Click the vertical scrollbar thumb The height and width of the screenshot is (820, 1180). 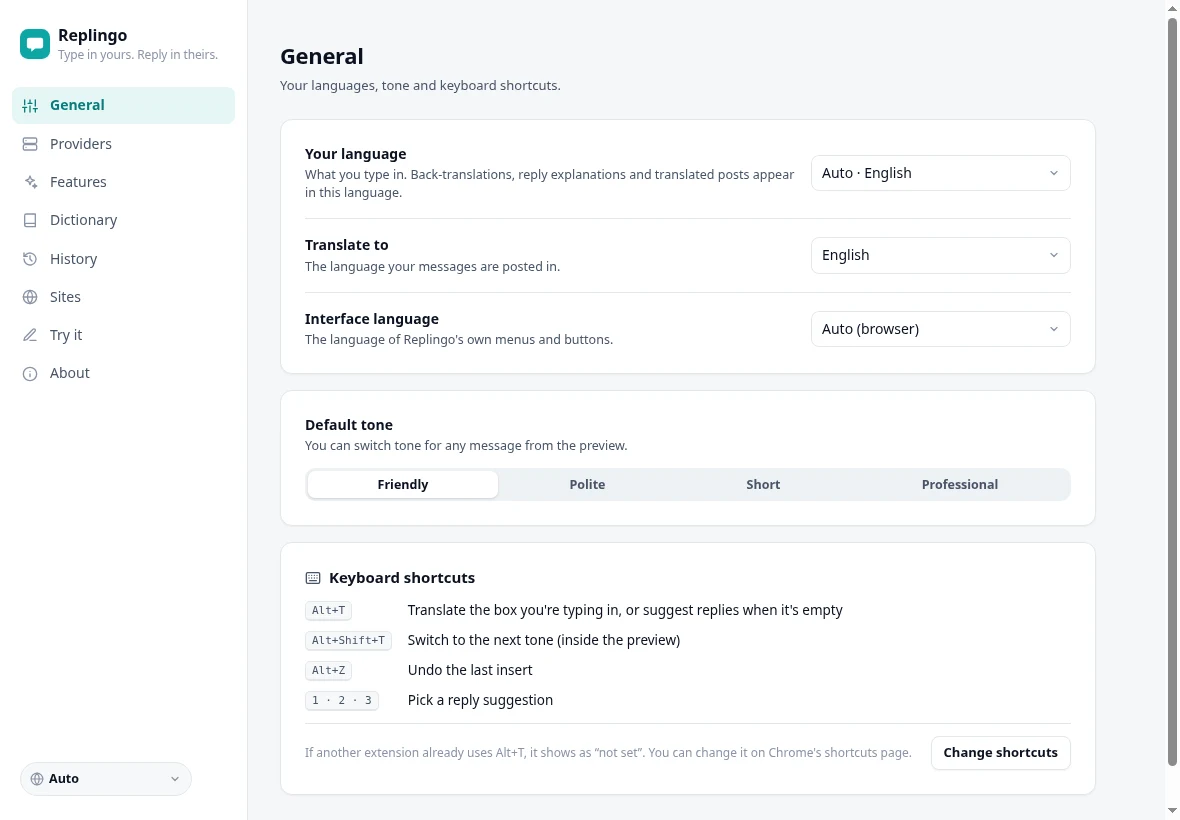tap(1172, 391)
